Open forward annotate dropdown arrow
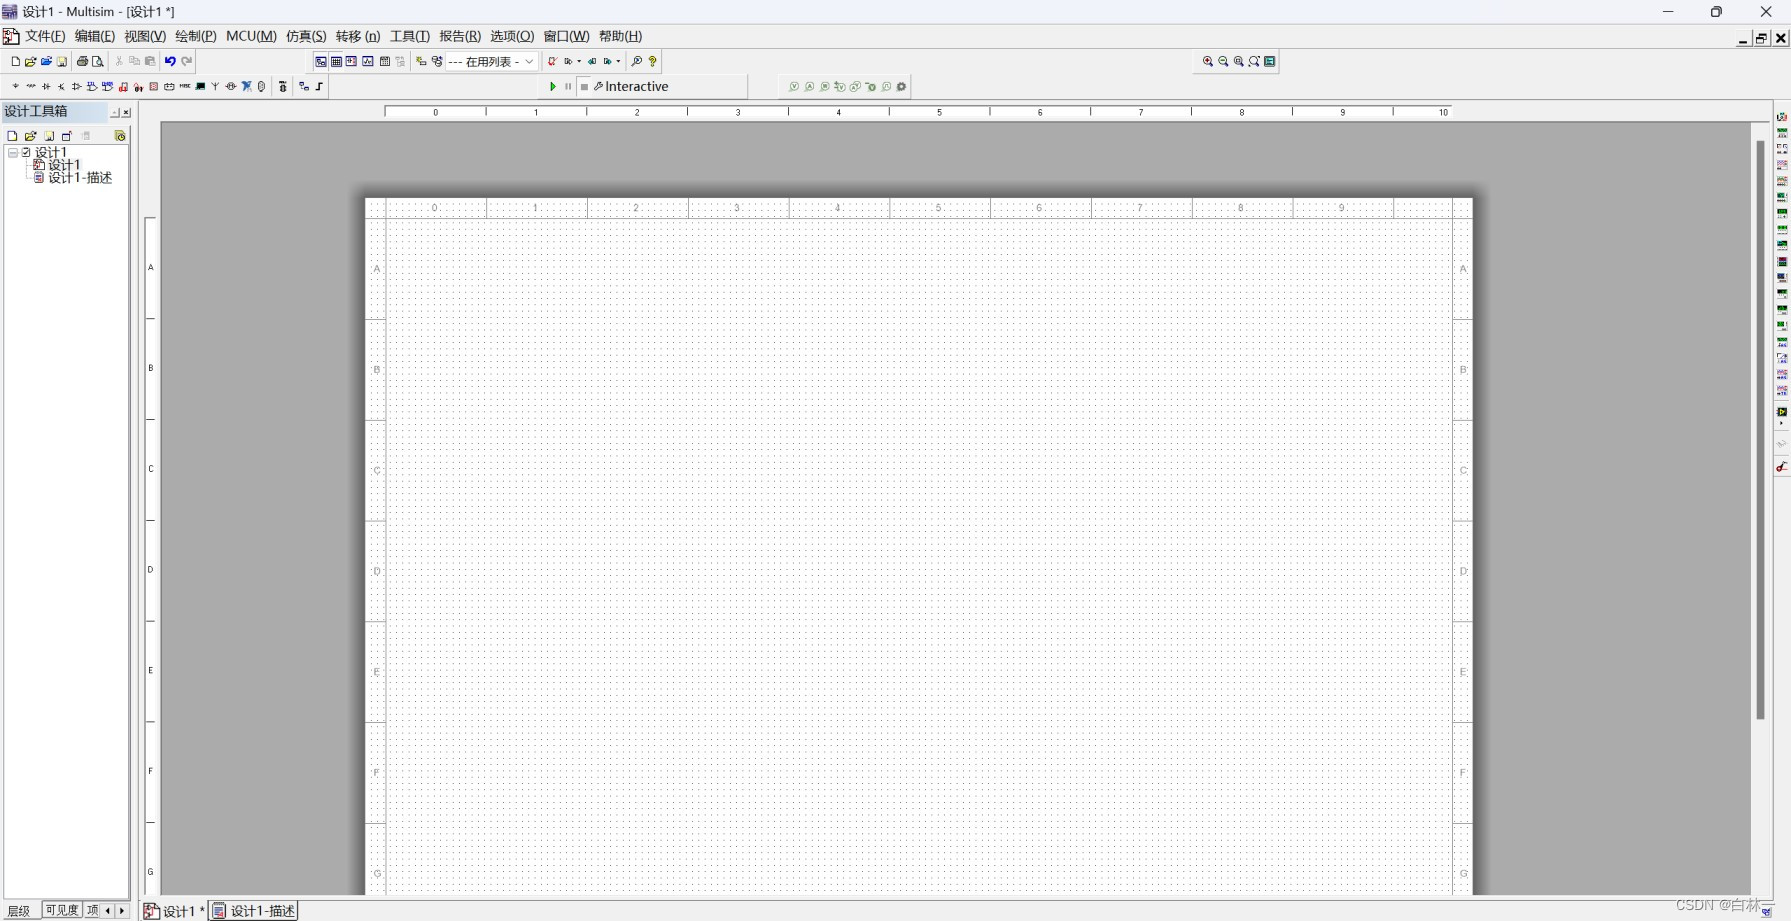The width and height of the screenshot is (1791, 921). pos(579,61)
